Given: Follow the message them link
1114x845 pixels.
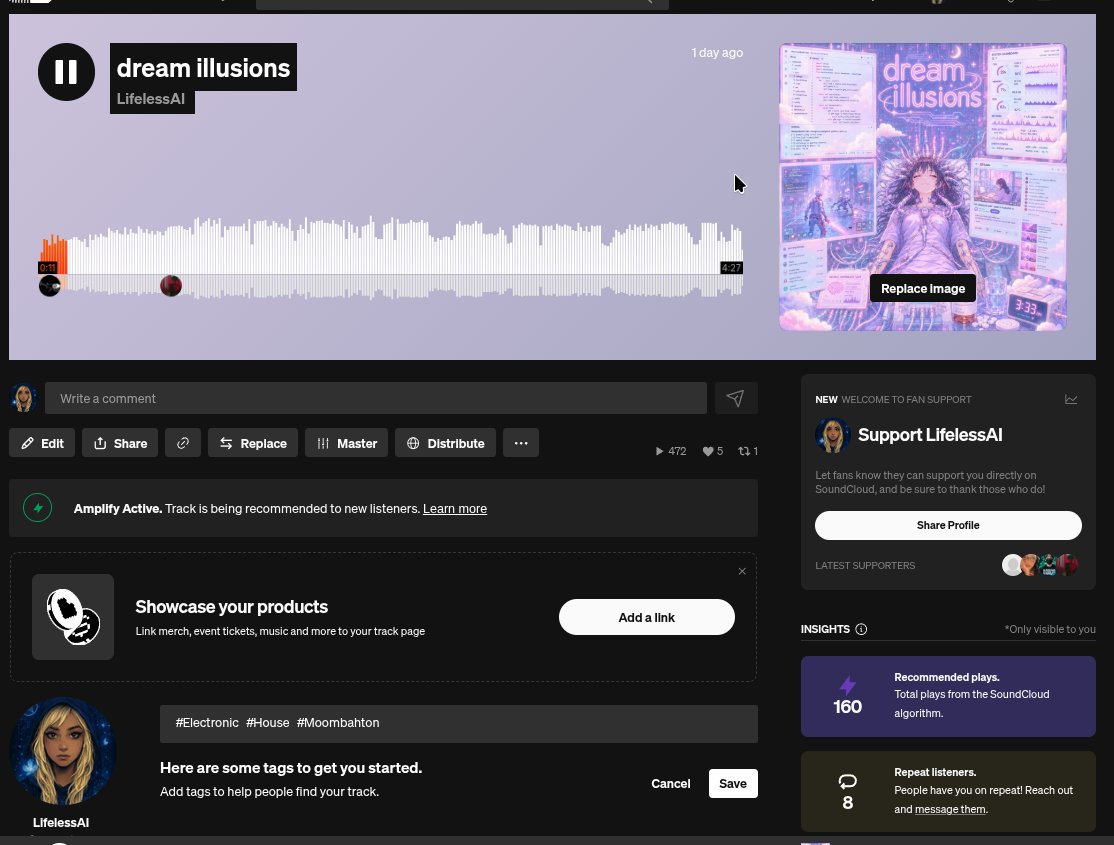Looking at the screenshot, I should tap(950, 809).
